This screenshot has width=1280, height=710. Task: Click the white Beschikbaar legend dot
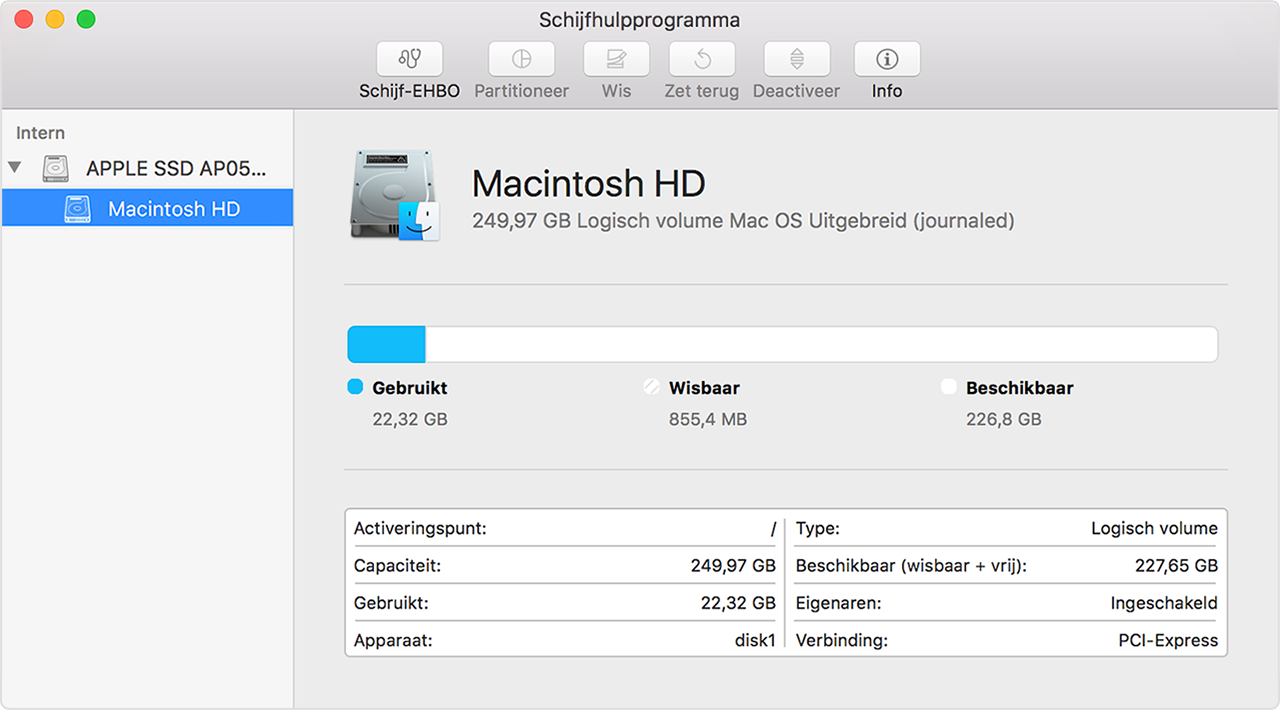point(949,387)
